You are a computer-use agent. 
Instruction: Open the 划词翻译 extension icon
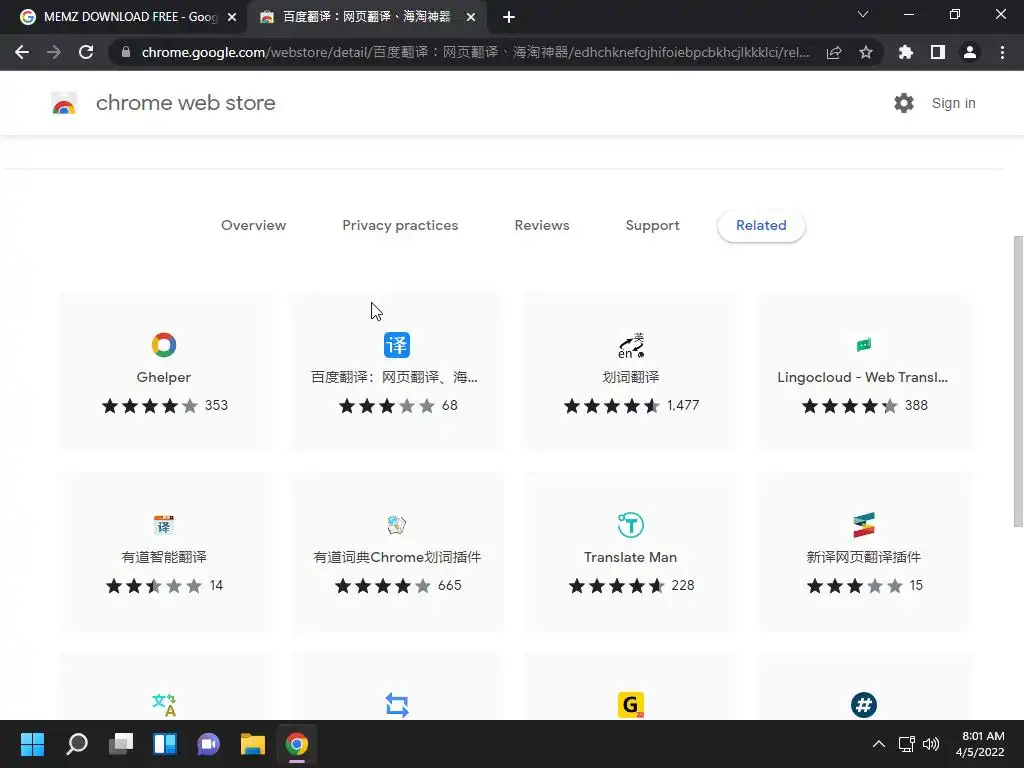click(x=630, y=345)
